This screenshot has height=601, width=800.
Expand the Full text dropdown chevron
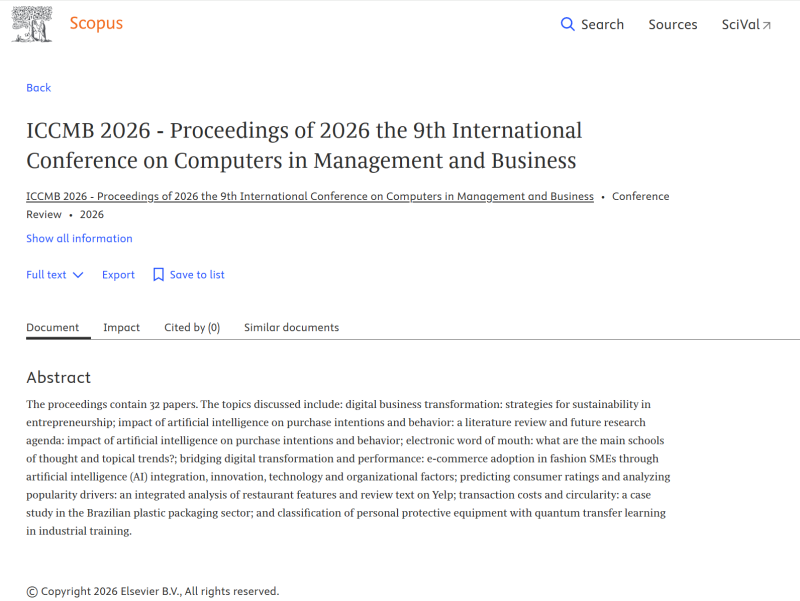(x=78, y=275)
